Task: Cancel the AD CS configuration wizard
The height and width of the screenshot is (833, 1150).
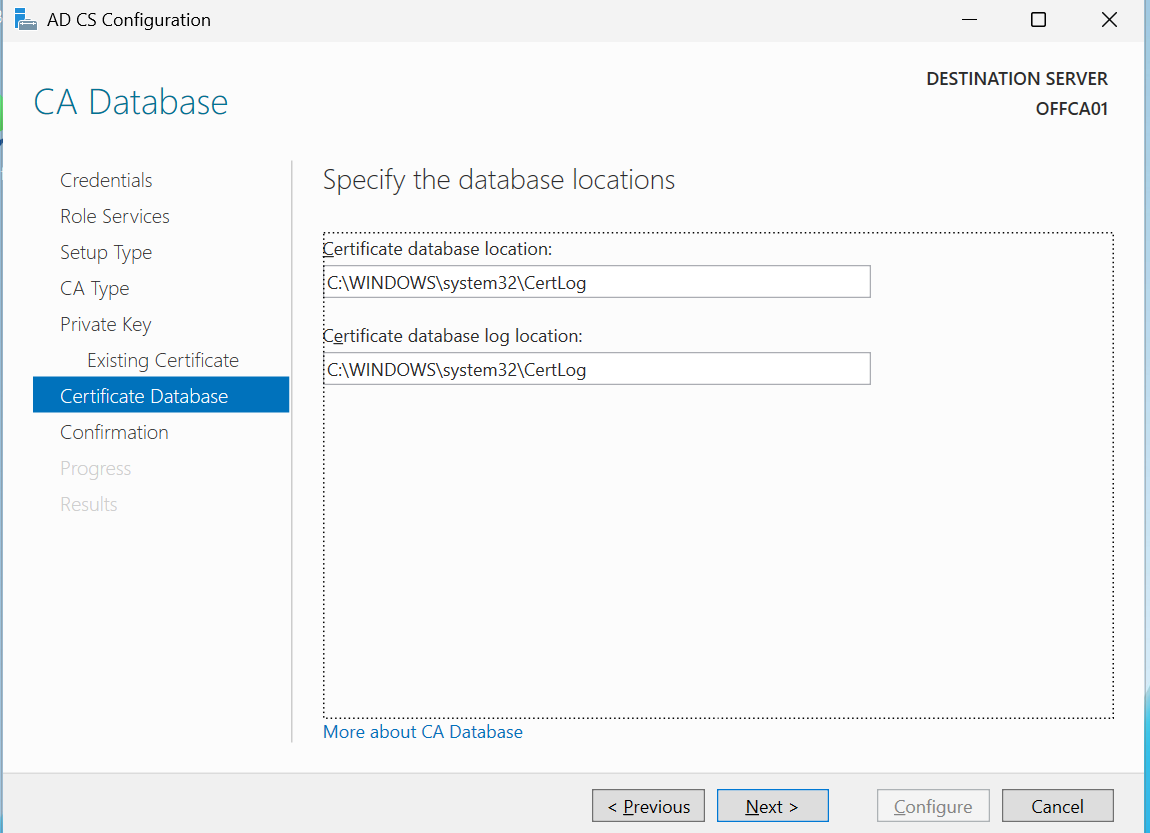Action: point(1057,806)
